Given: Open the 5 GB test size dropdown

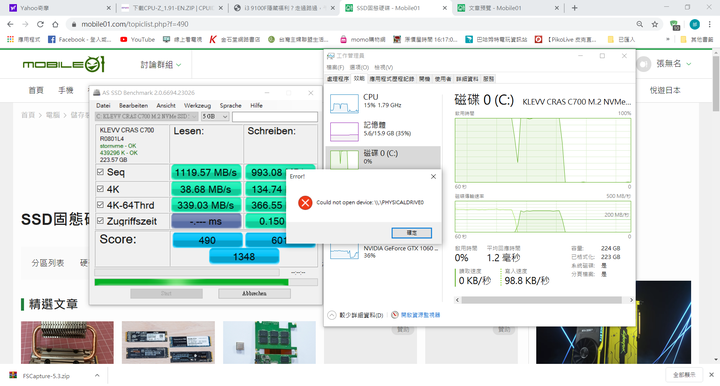Looking at the screenshot, I should (x=215, y=117).
